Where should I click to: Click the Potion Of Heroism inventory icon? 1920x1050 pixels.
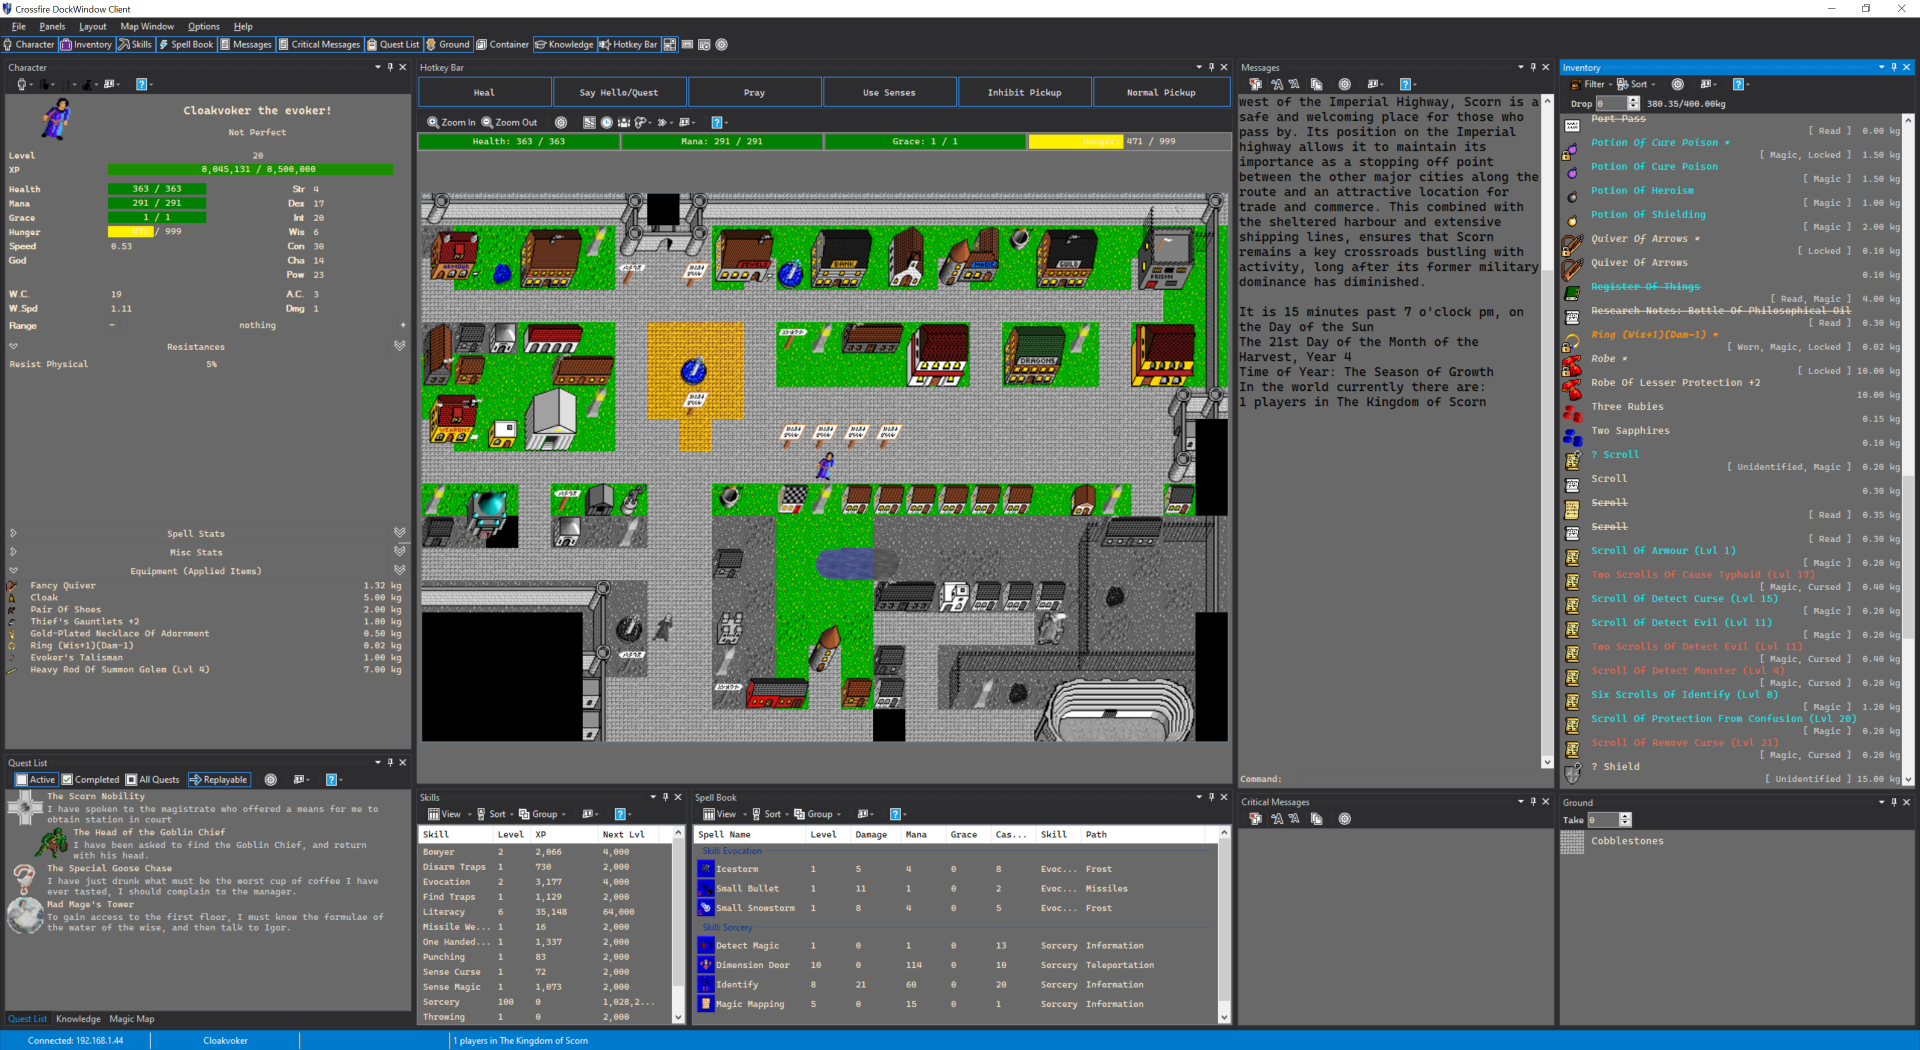pyautogui.click(x=1572, y=196)
